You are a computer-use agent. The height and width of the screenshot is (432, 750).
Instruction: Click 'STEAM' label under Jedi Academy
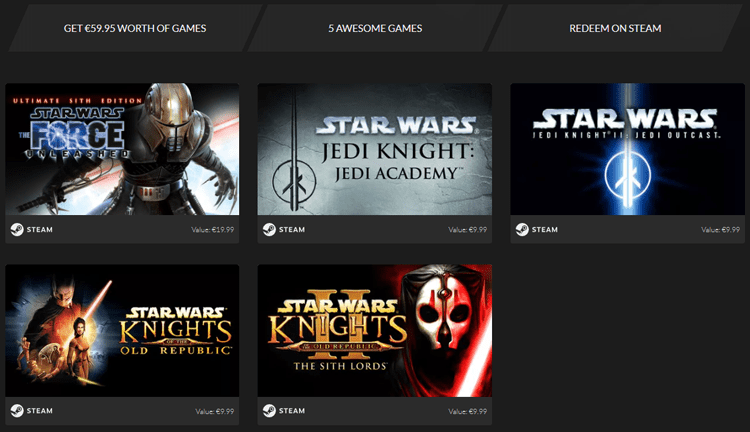292,230
